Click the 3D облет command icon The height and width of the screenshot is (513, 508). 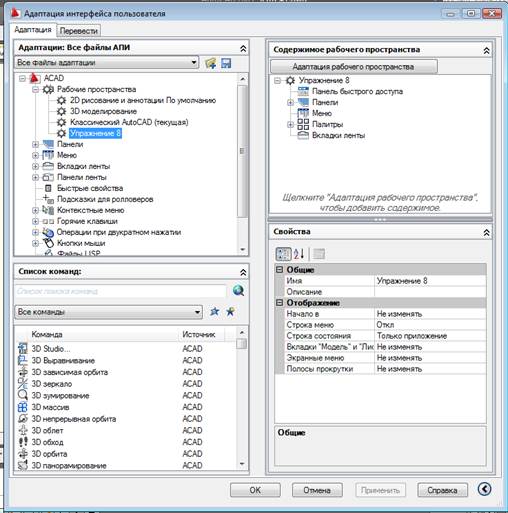point(23,430)
